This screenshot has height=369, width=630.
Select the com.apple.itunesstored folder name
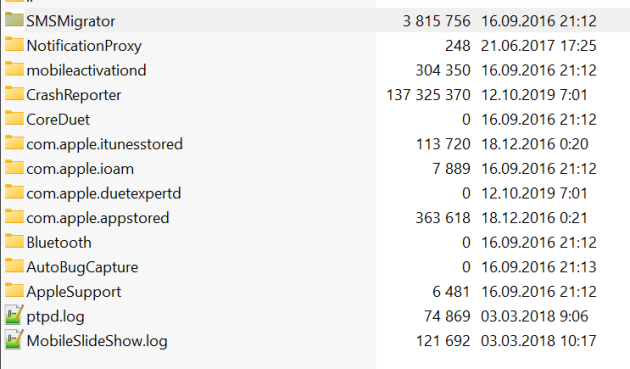click(x=104, y=144)
